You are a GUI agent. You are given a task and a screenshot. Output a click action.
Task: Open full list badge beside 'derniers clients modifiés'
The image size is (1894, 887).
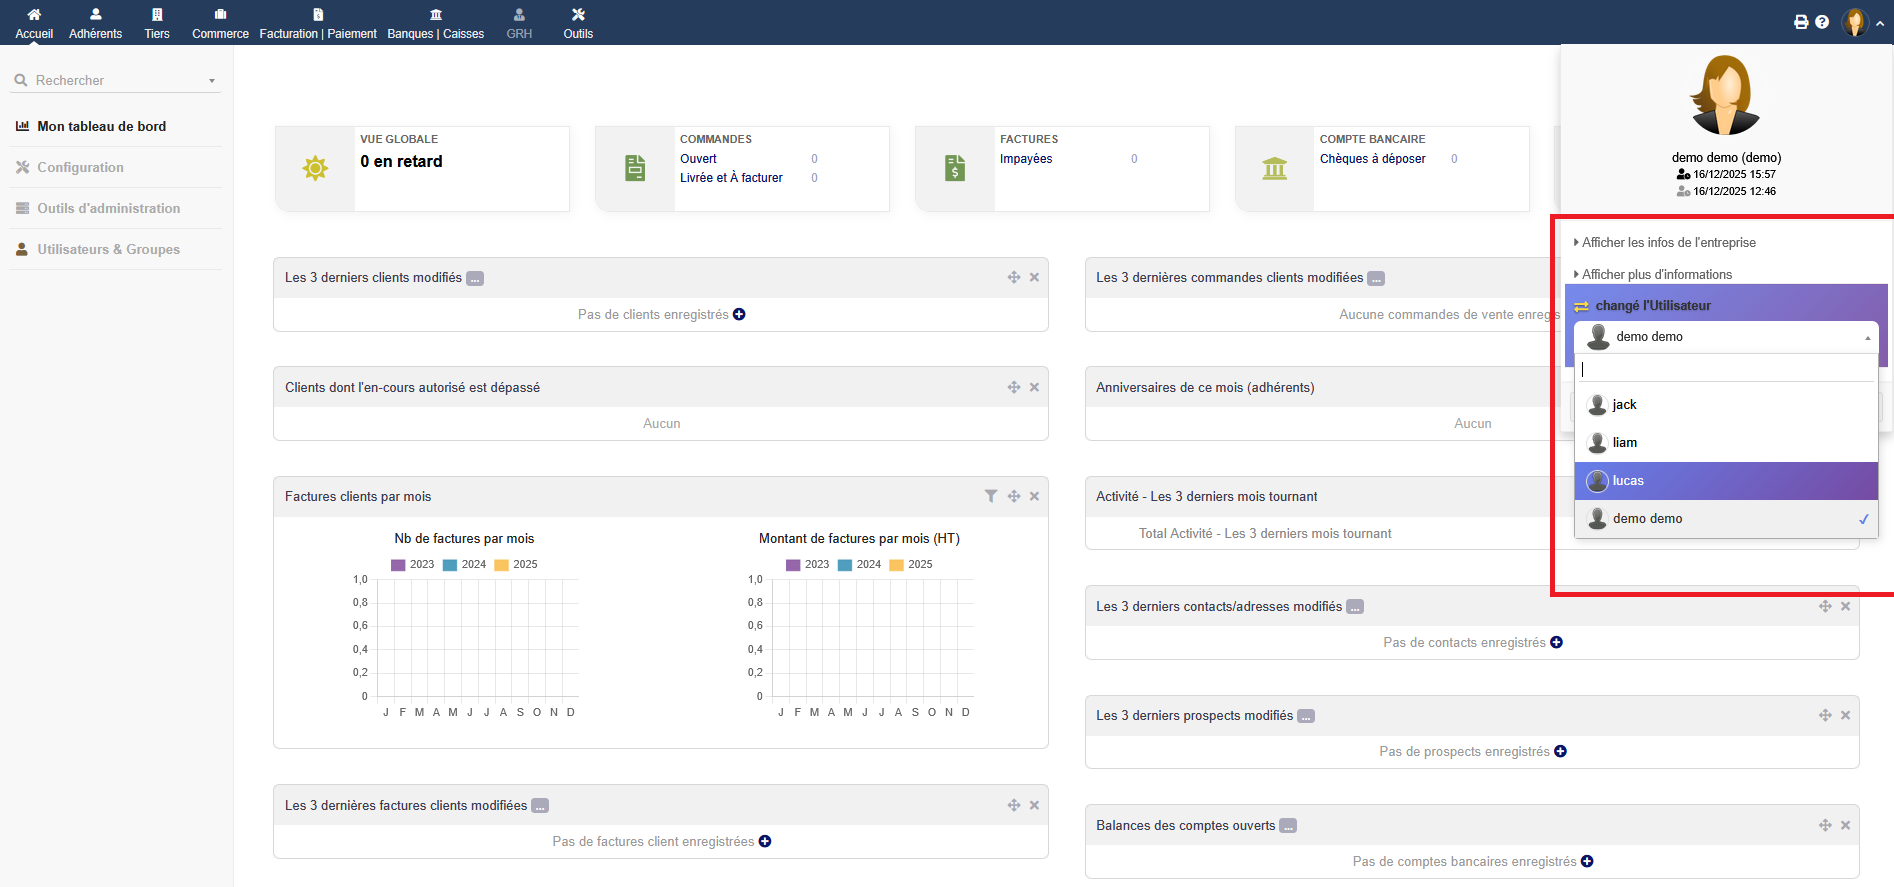click(475, 278)
